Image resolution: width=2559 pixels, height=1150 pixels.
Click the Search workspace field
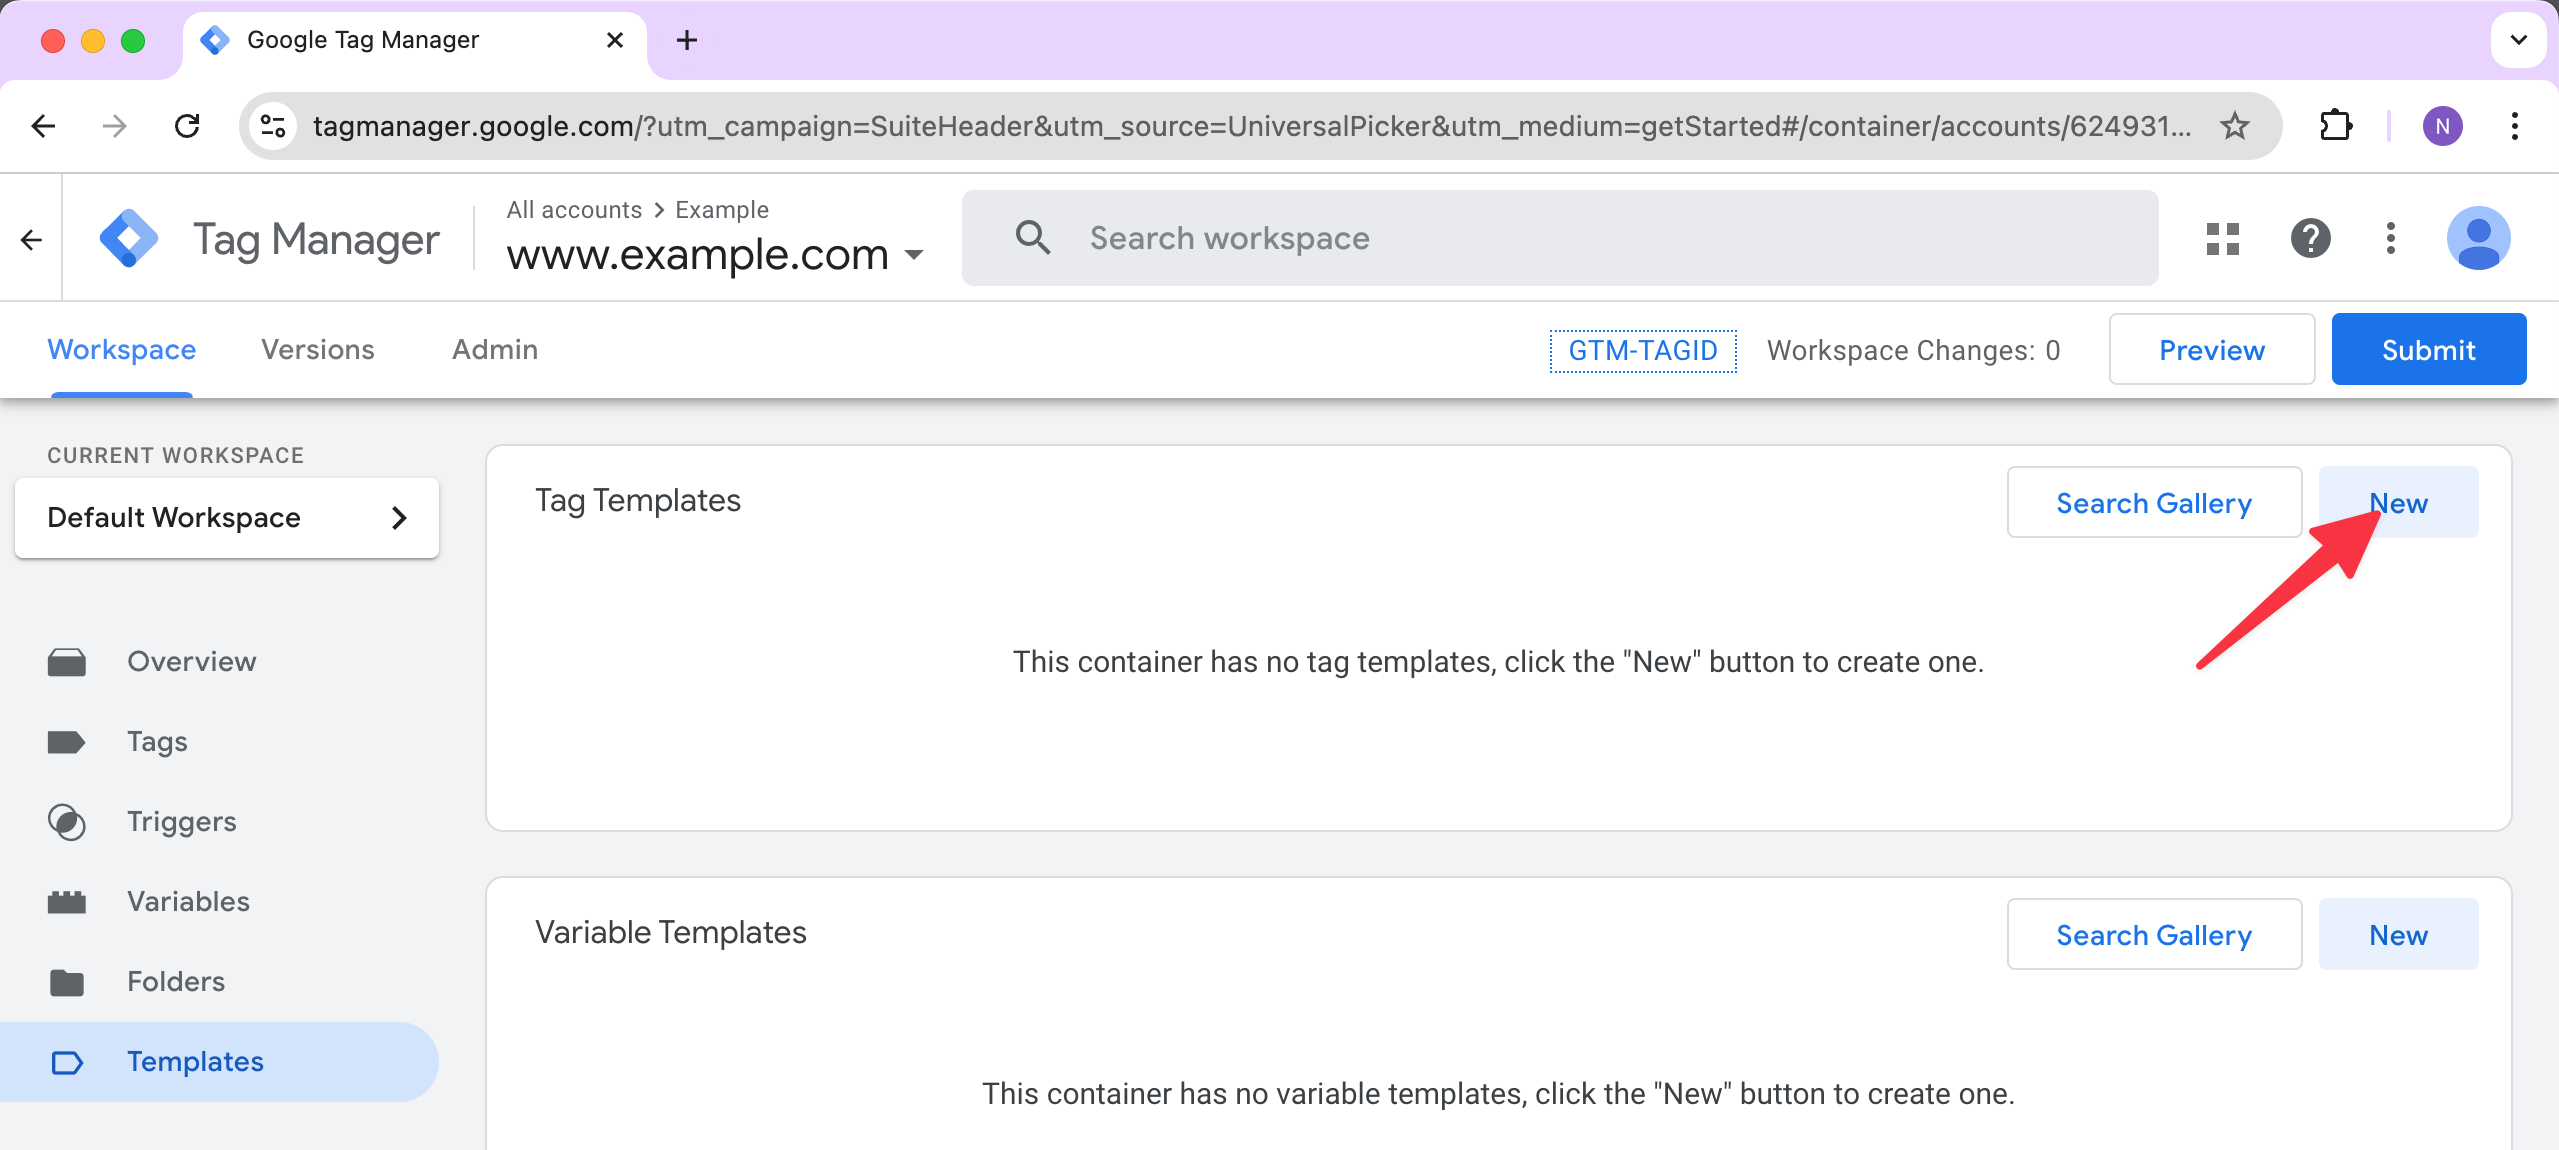point(1560,239)
